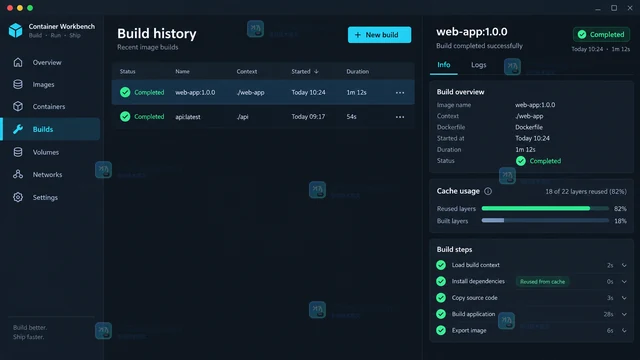Click the 28s Build application duration
The image size is (640, 360).
tap(609, 314)
